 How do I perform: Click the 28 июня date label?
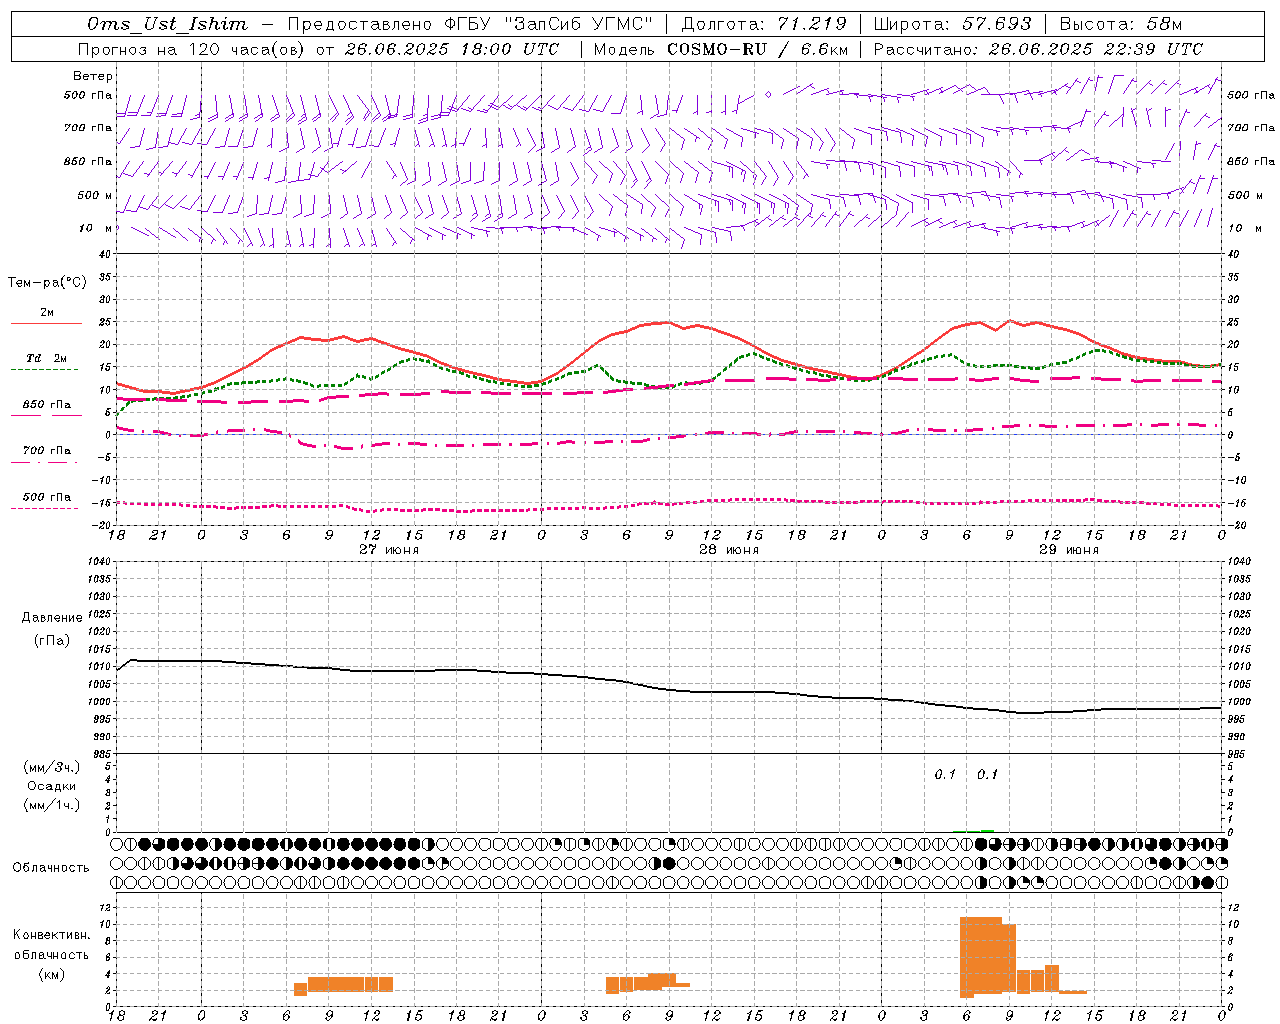(729, 549)
